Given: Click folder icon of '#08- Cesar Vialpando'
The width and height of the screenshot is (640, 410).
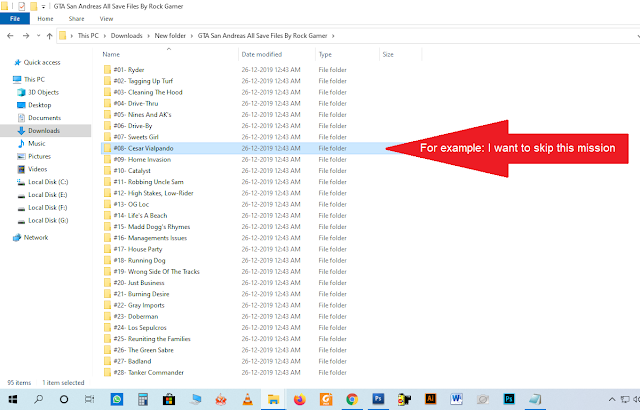Looking at the screenshot, I should pyautogui.click(x=107, y=148).
